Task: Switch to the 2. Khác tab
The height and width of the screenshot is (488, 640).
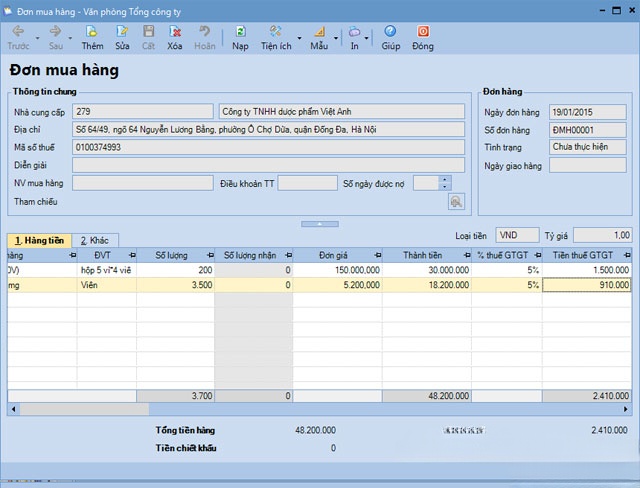Action: point(95,241)
